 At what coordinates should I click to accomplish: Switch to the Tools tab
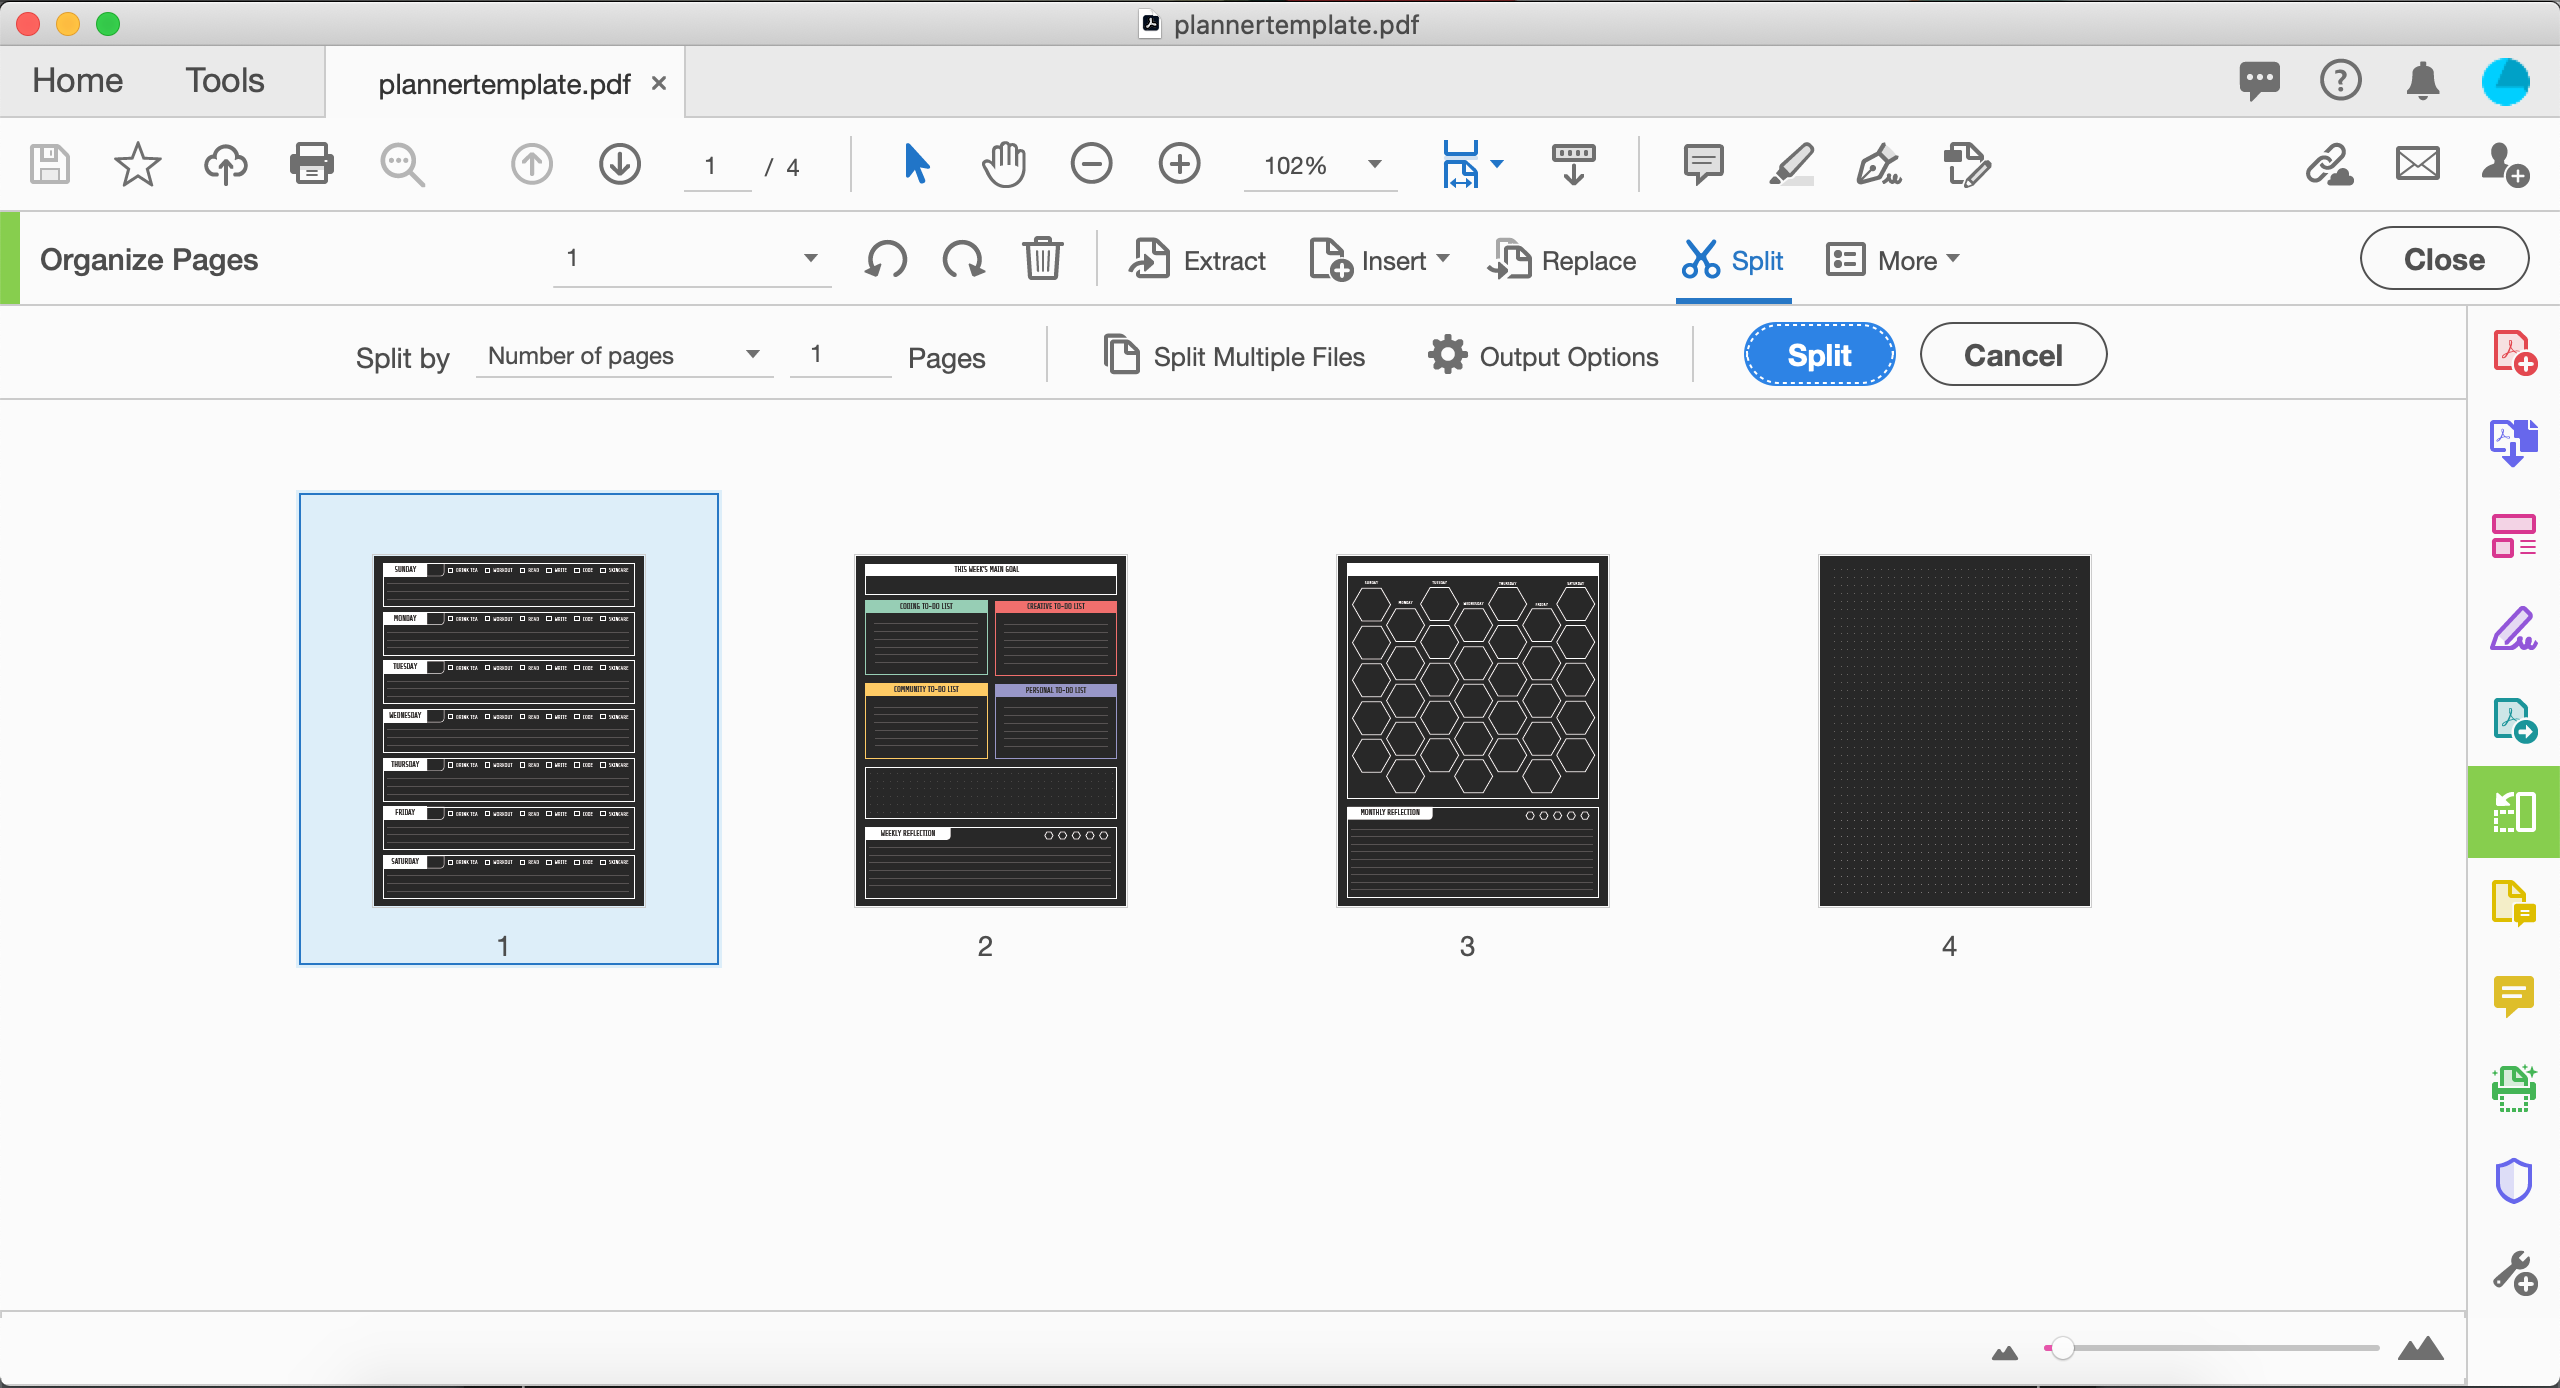[x=225, y=80]
